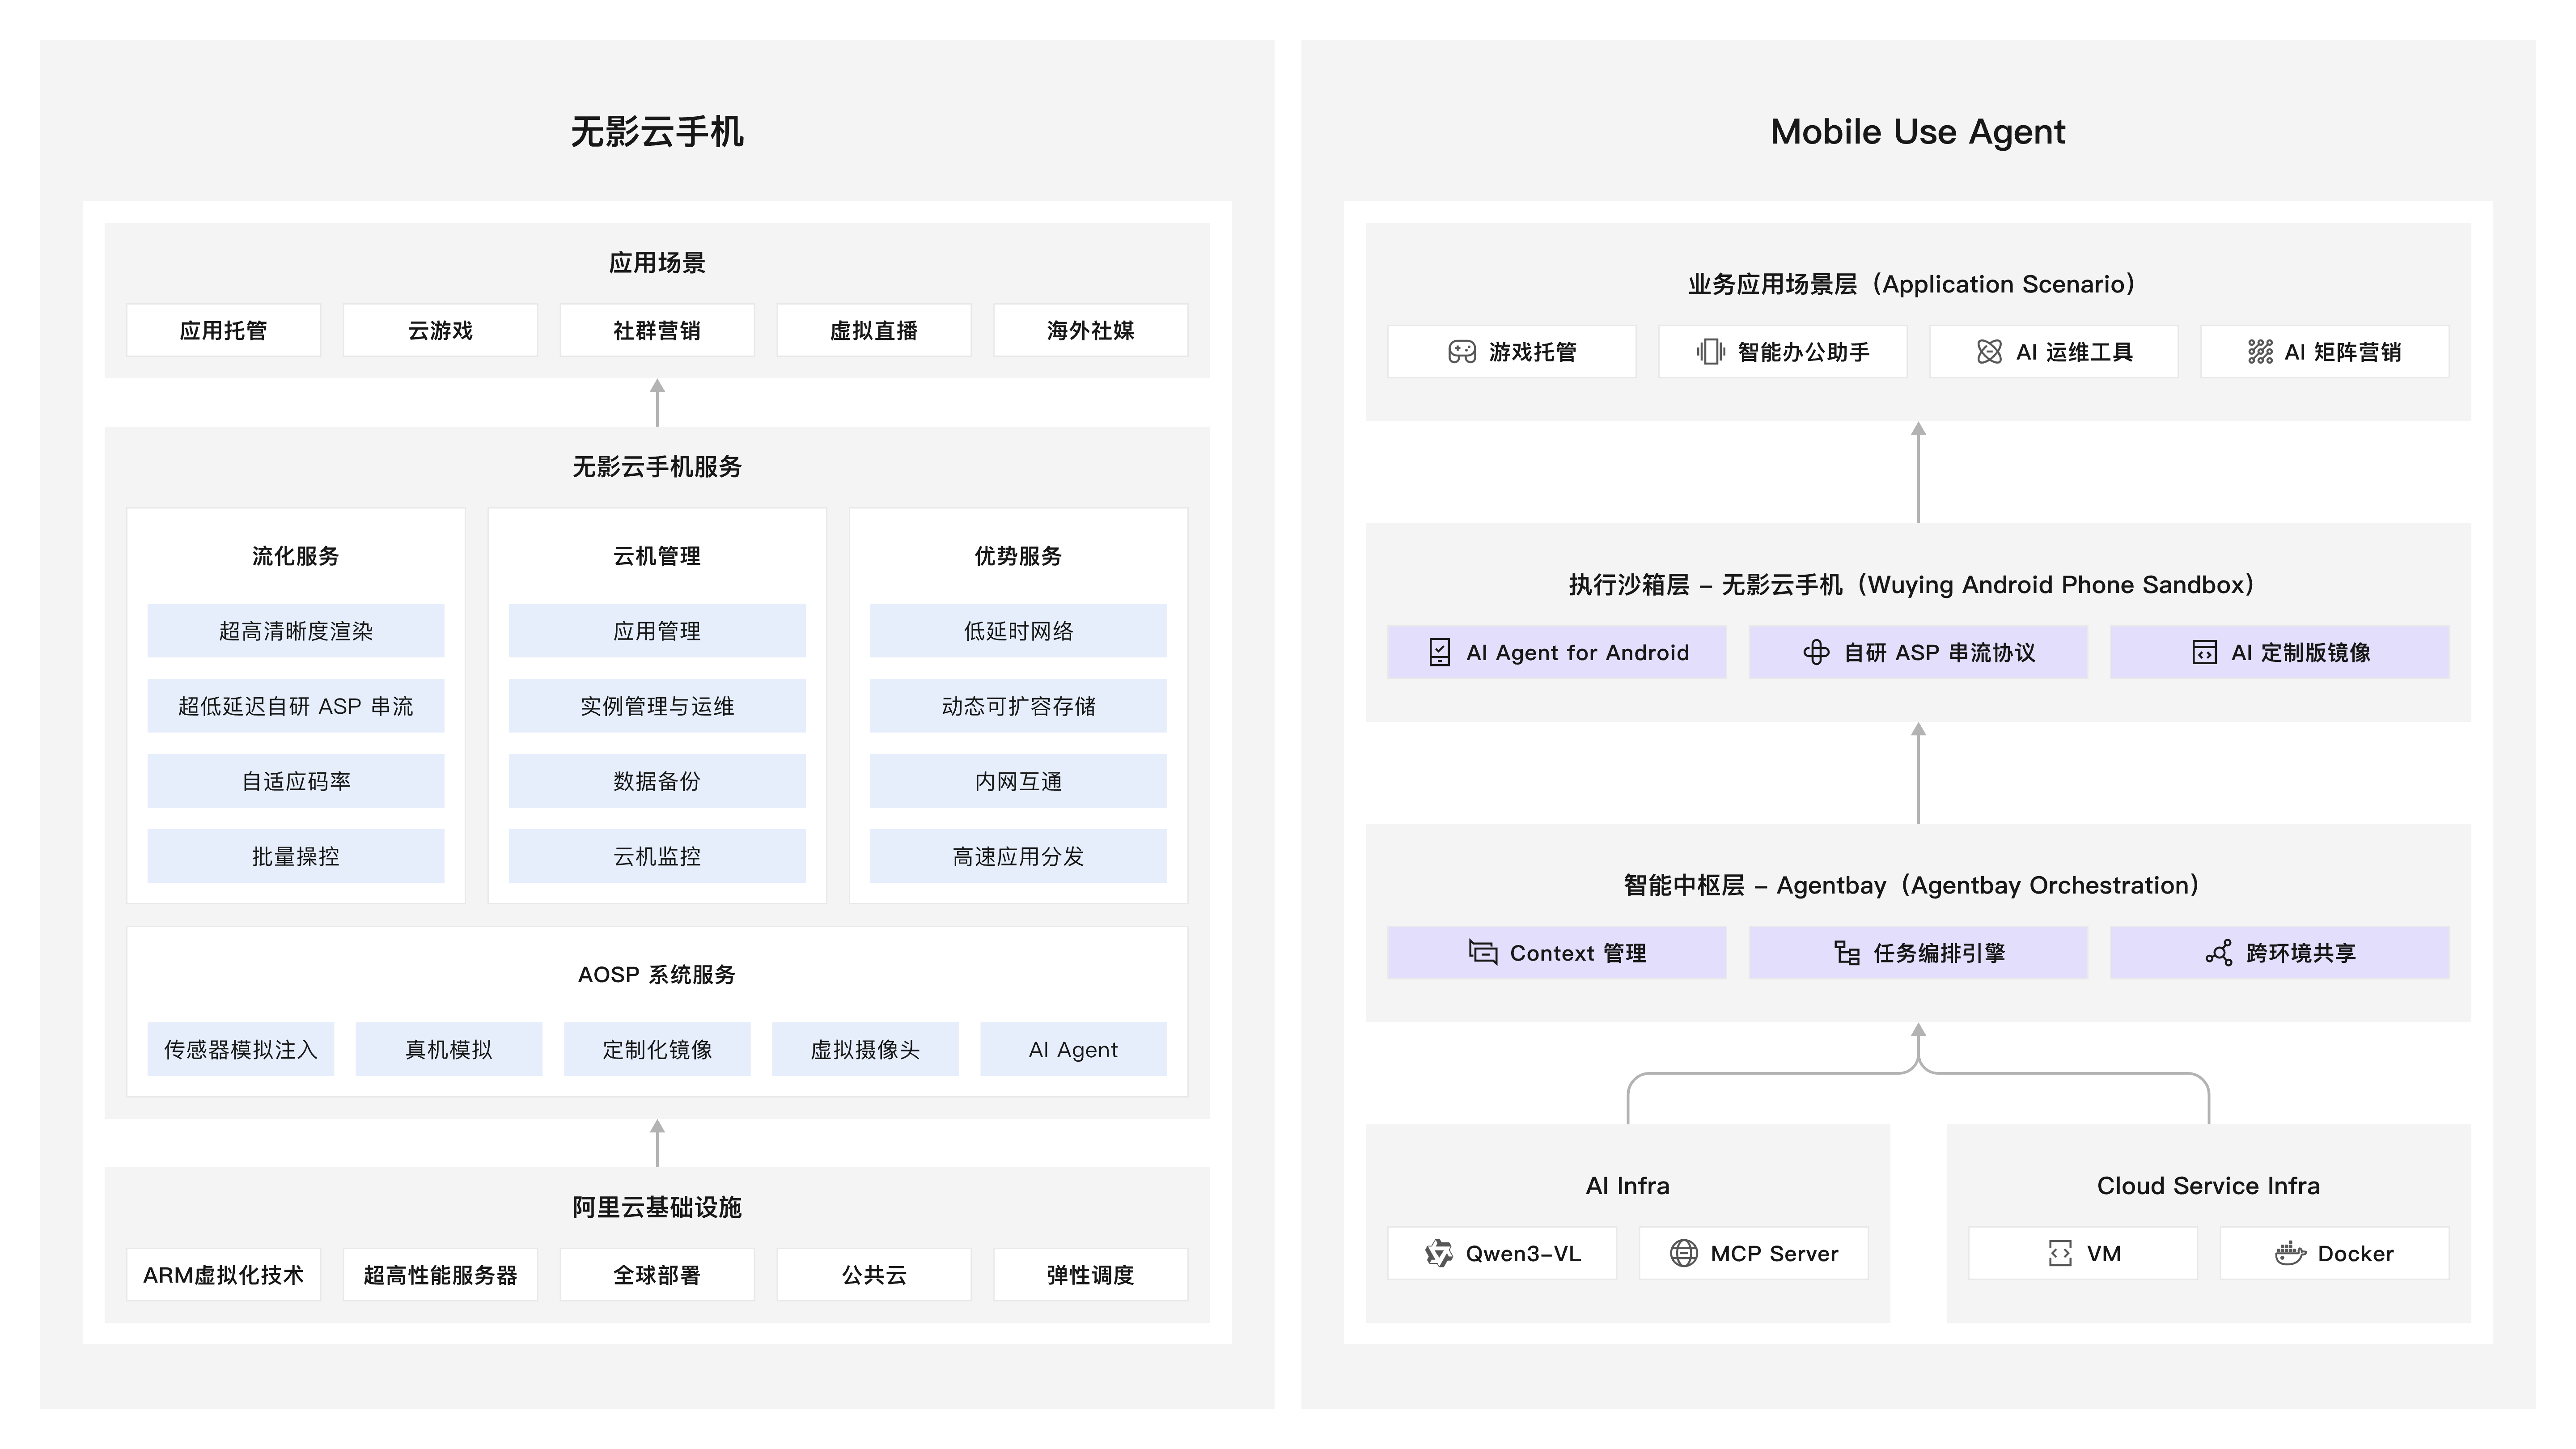Click the 公共云 box
Image resolution: width=2576 pixels, height=1449 pixels.
click(x=874, y=1275)
